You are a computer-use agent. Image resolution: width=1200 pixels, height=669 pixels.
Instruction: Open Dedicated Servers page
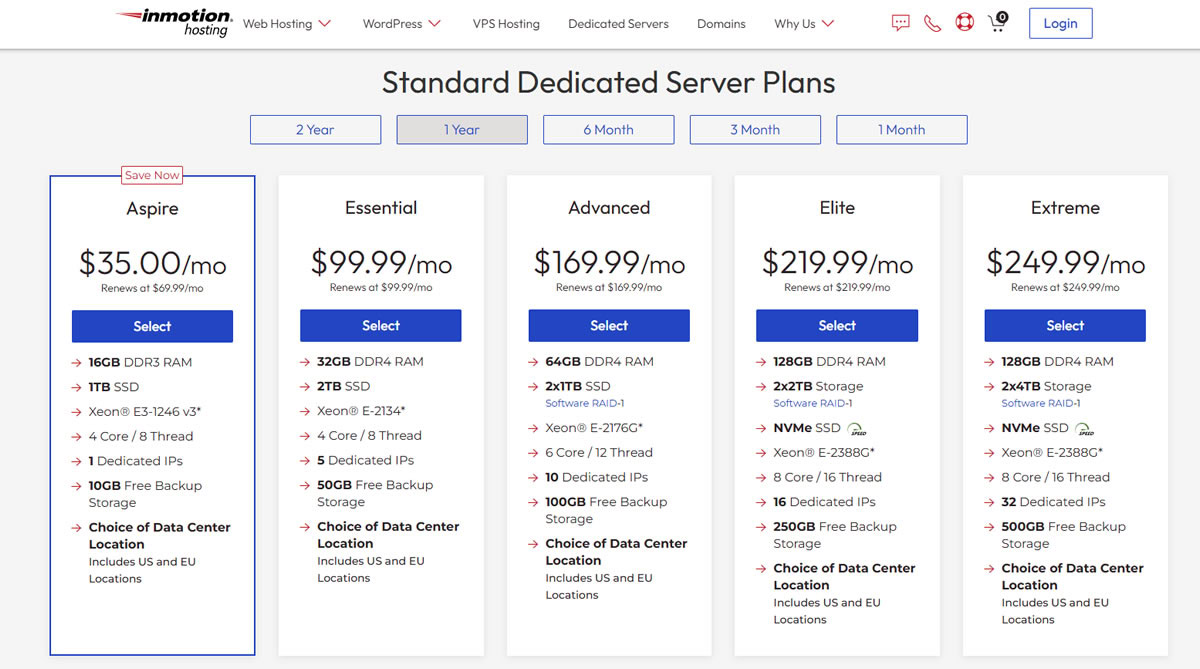618,23
